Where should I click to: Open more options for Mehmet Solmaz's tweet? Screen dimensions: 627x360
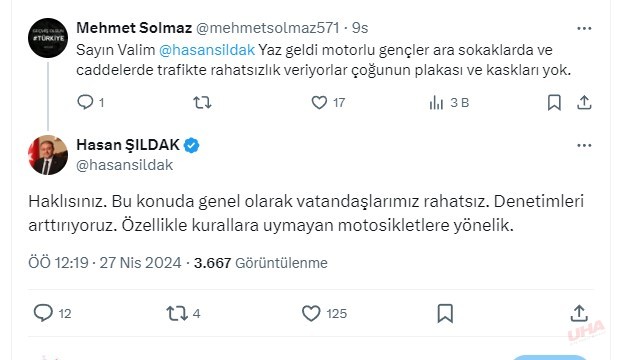pos(584,28)
